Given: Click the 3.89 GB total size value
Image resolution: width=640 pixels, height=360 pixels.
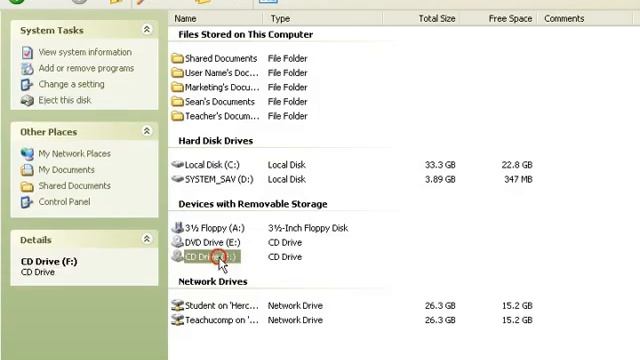Looking at the screenshot, I should [440, 179].
